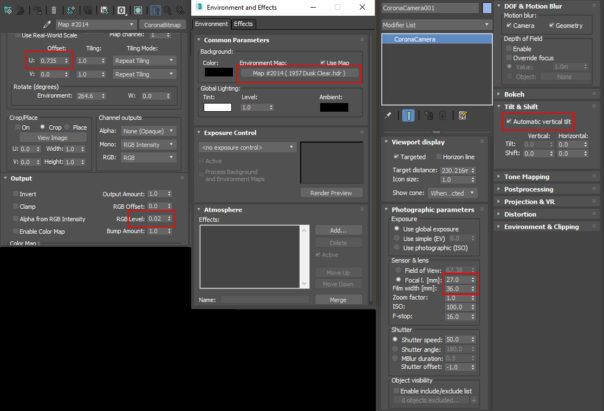Click the material editor toolbar icon at top left

[x=8, y=6]
